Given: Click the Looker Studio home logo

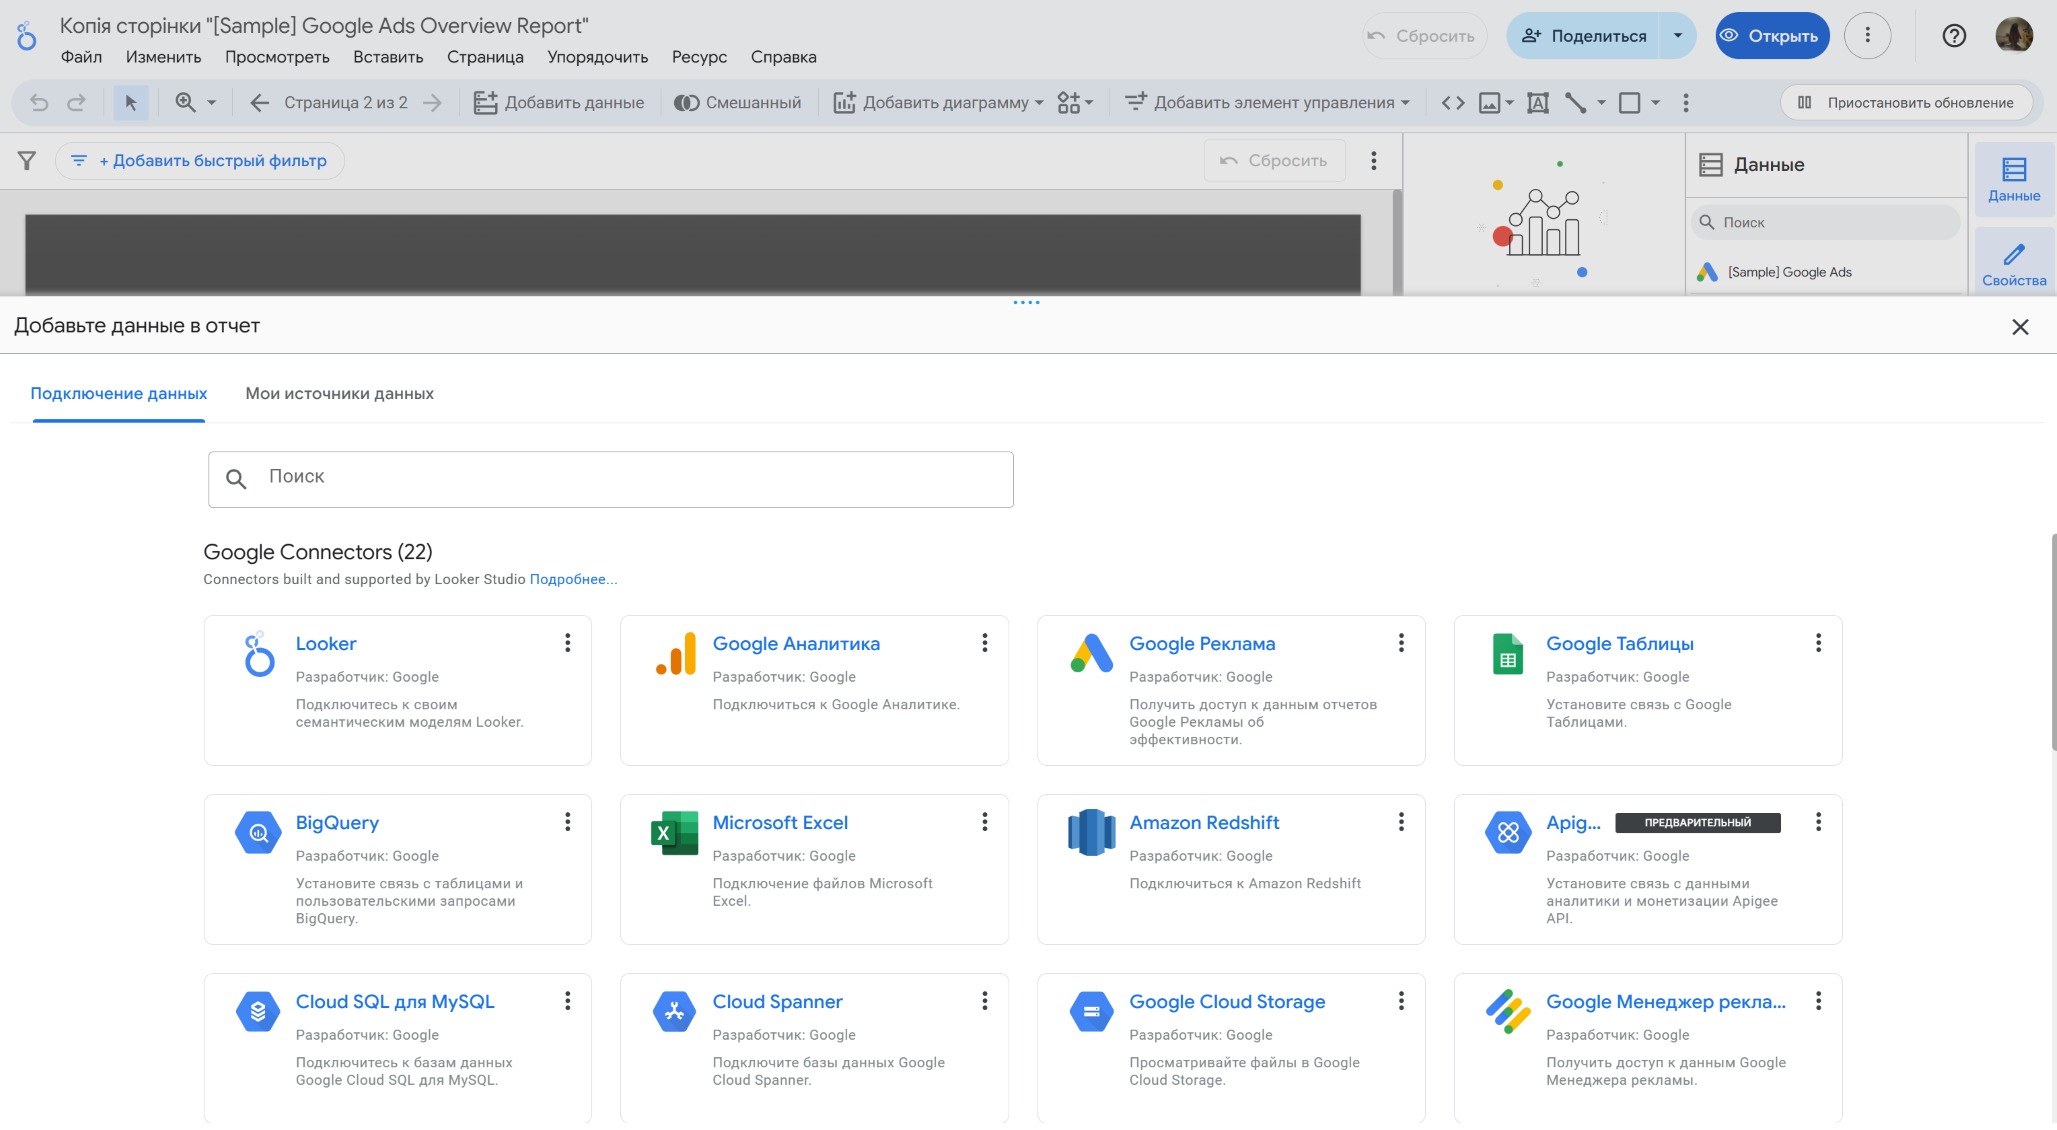Looking at the screenshot, I should (x=27, y=36).
